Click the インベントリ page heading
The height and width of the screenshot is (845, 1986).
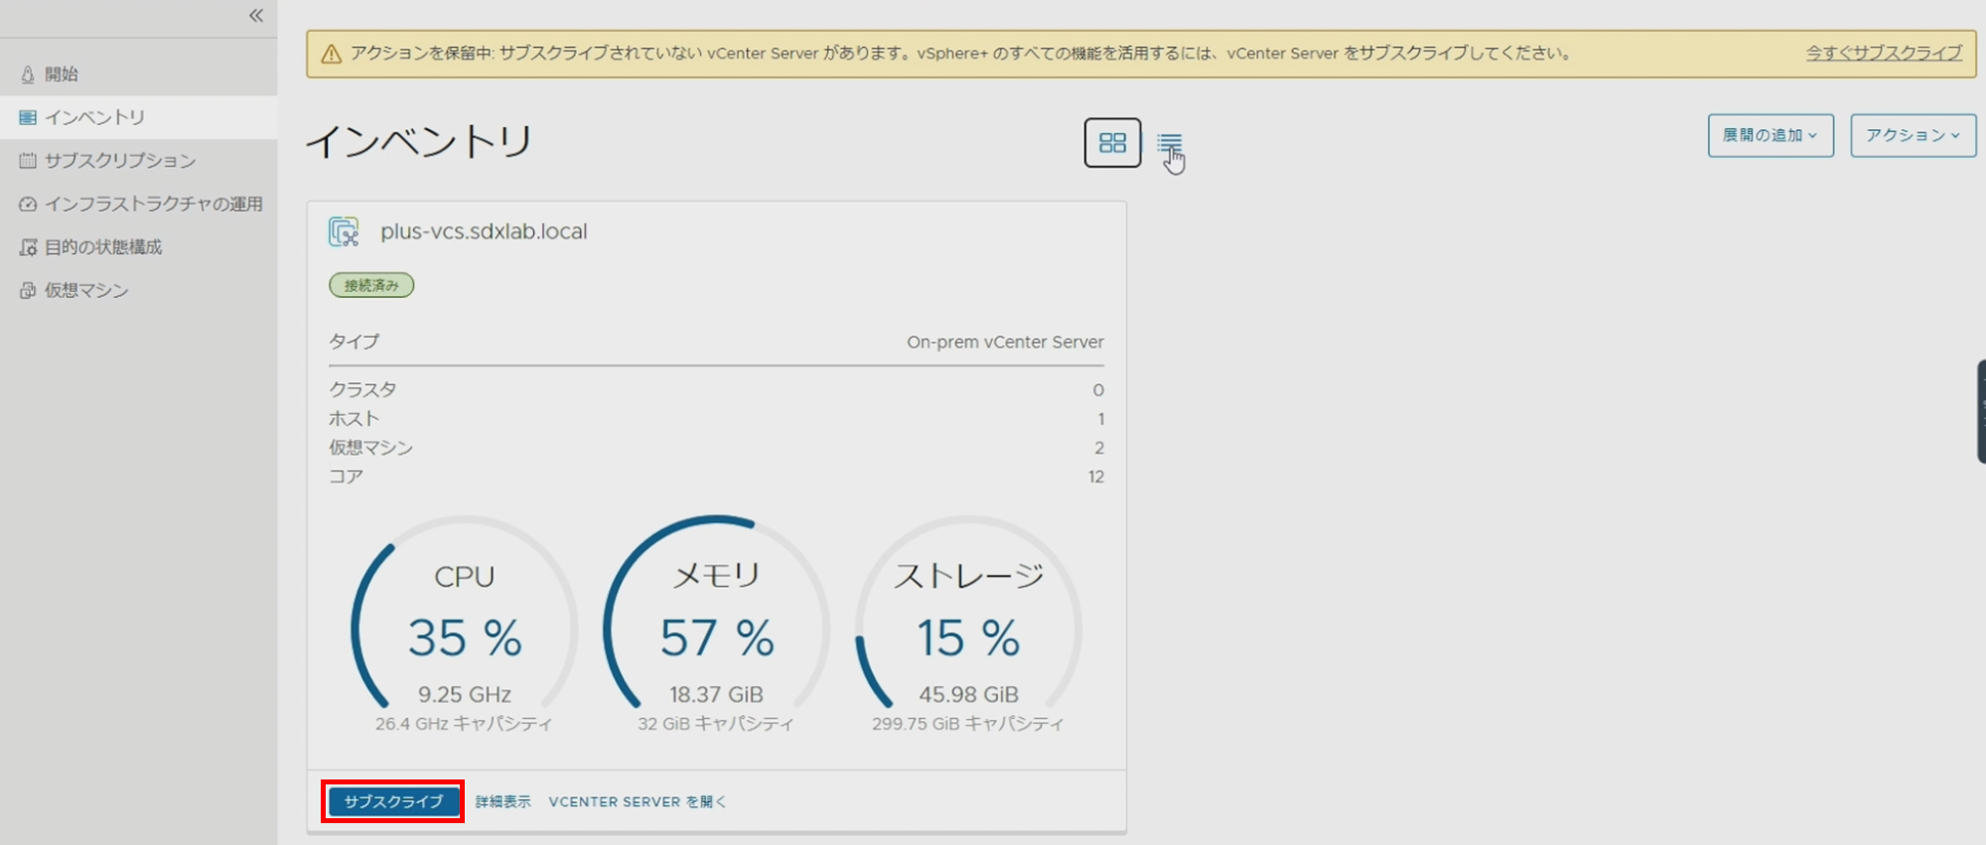tap(419, 142)
